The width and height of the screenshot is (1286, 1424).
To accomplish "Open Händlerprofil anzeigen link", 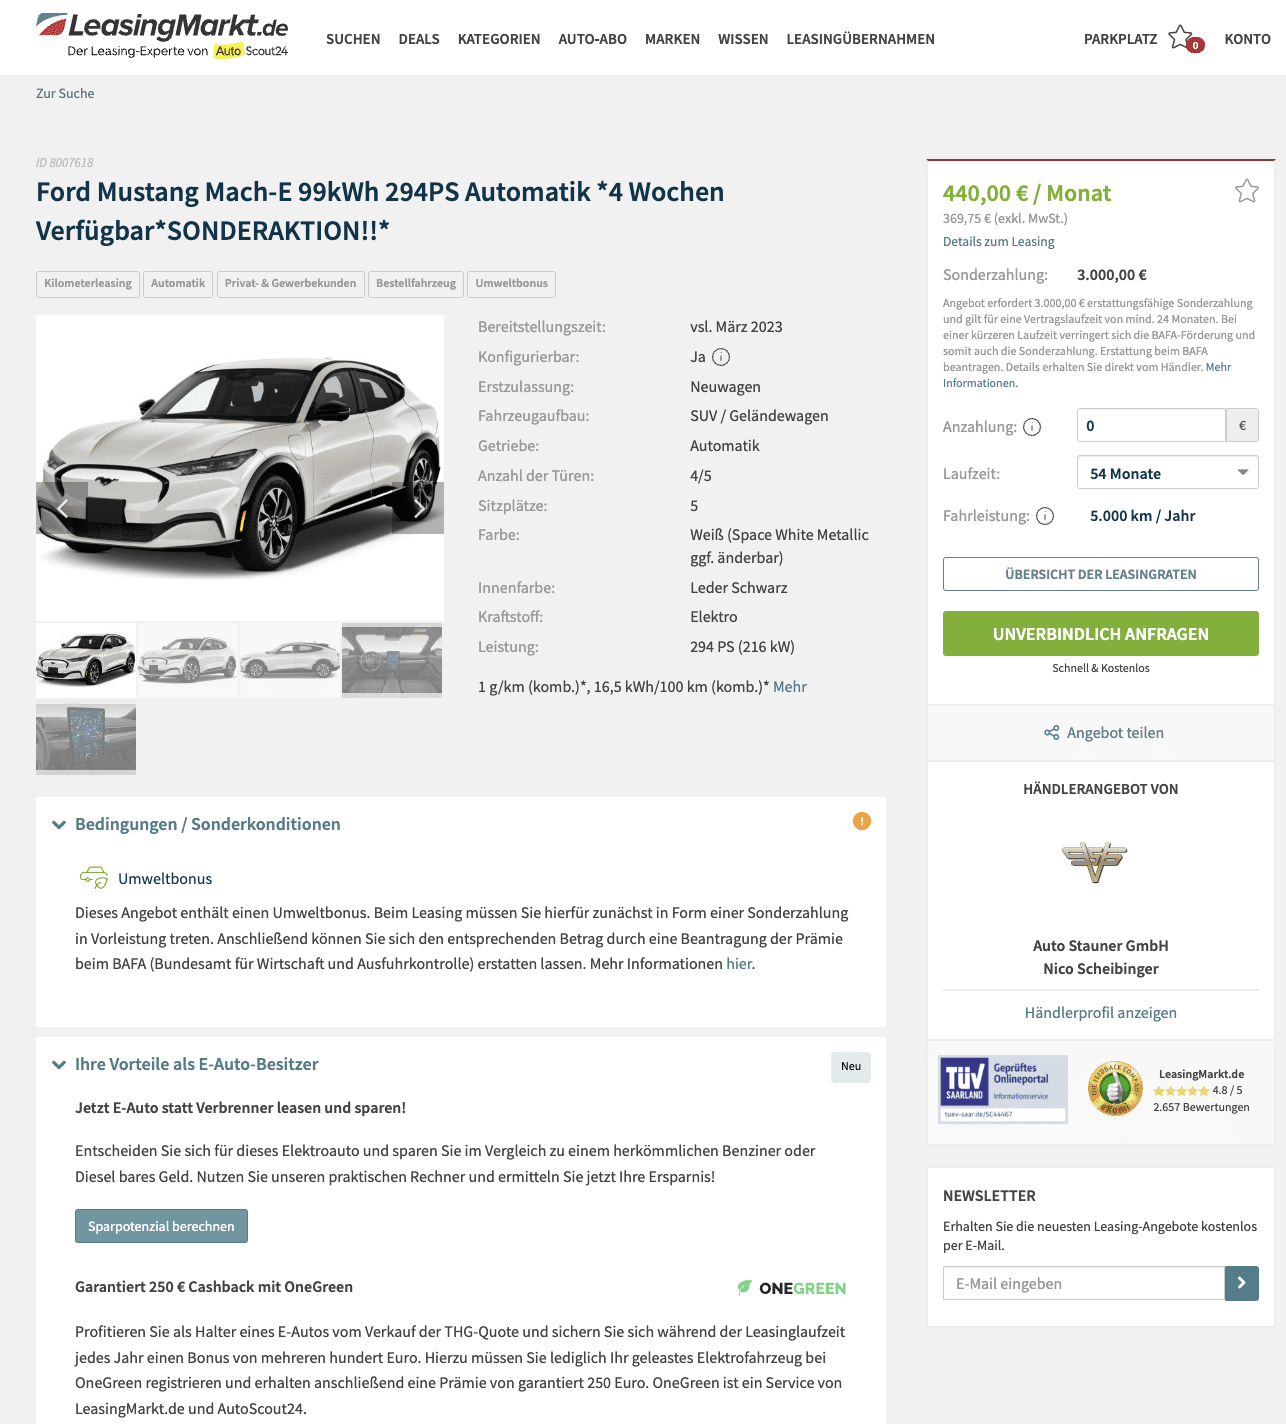I will 1100,1013.
